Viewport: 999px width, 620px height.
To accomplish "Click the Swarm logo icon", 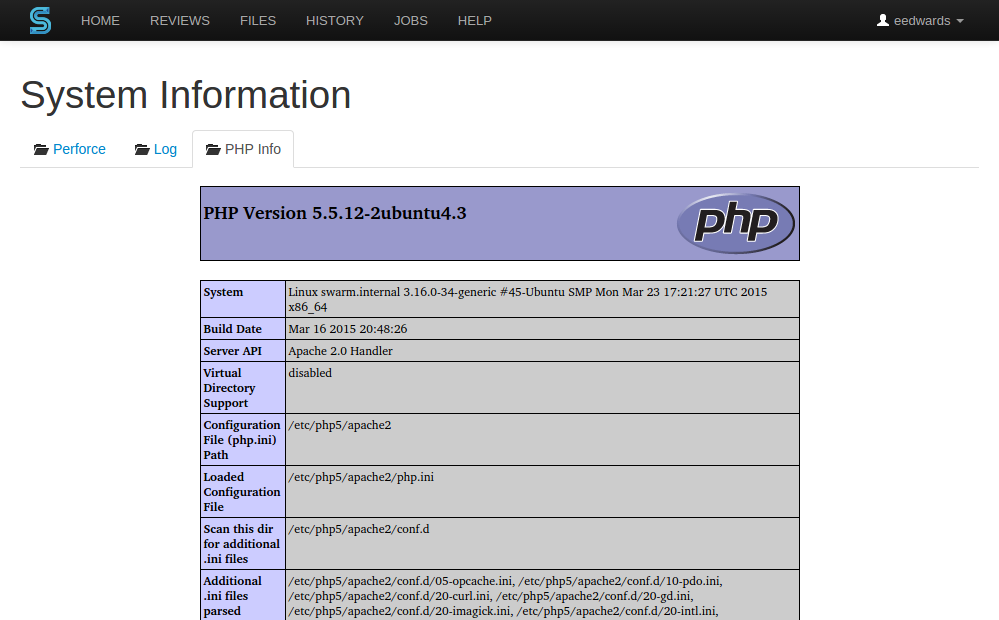I will (40, 20).
